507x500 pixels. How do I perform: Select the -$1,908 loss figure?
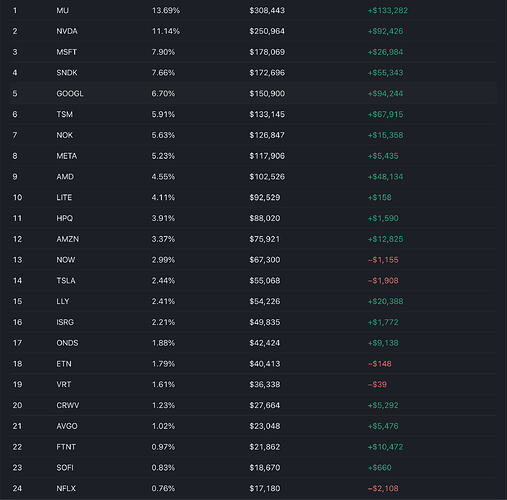(x=383, y=281)
